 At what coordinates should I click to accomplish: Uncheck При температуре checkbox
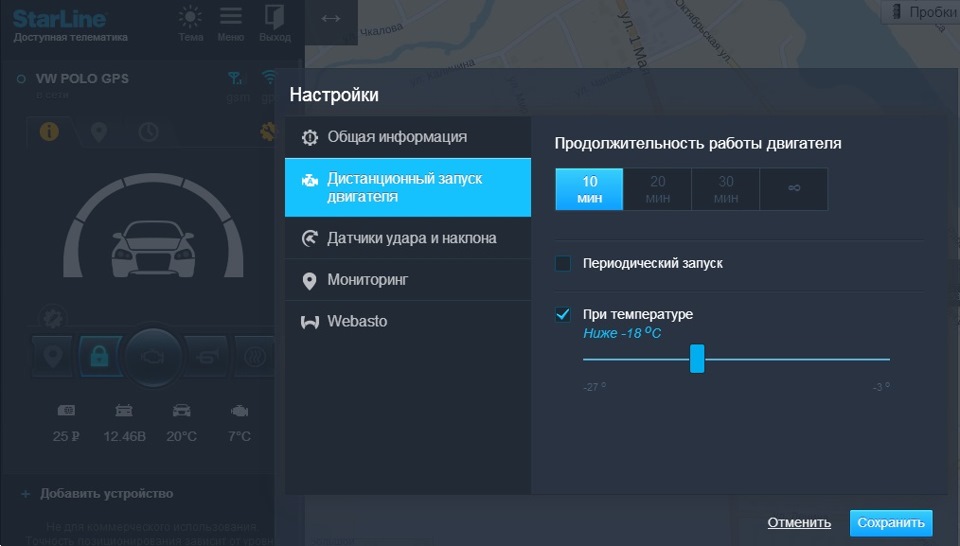[563, 315]
